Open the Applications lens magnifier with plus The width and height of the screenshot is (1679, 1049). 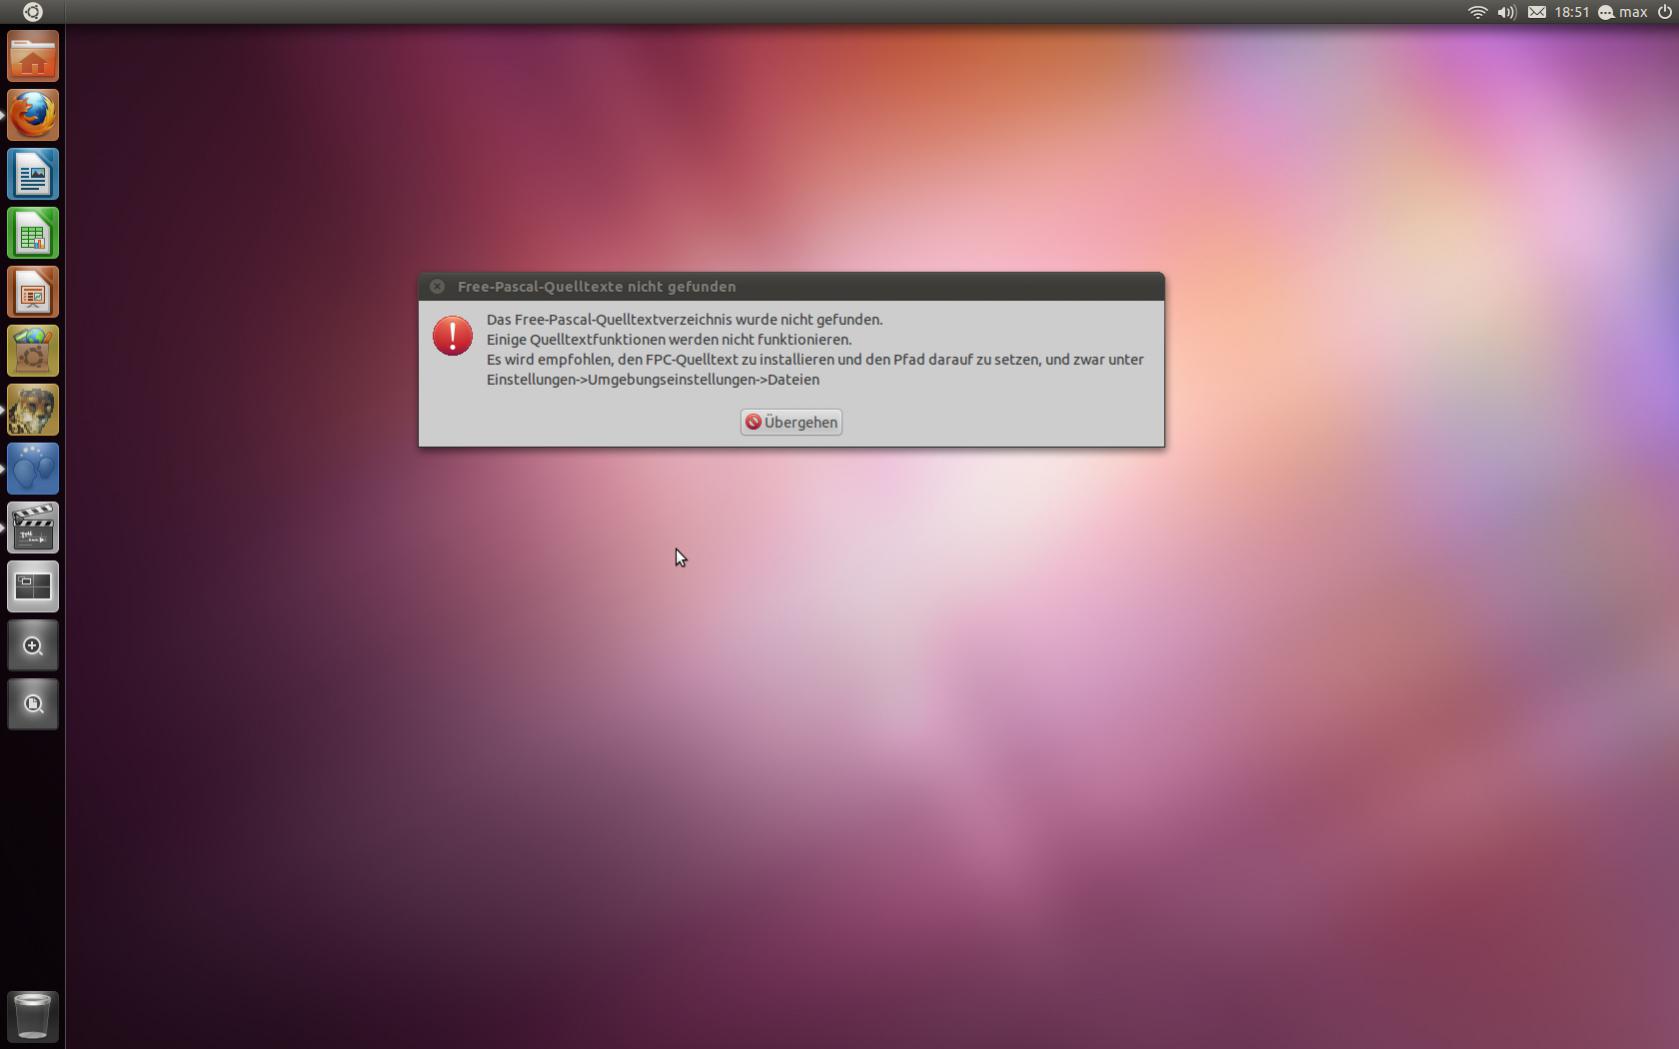(33, 646)
